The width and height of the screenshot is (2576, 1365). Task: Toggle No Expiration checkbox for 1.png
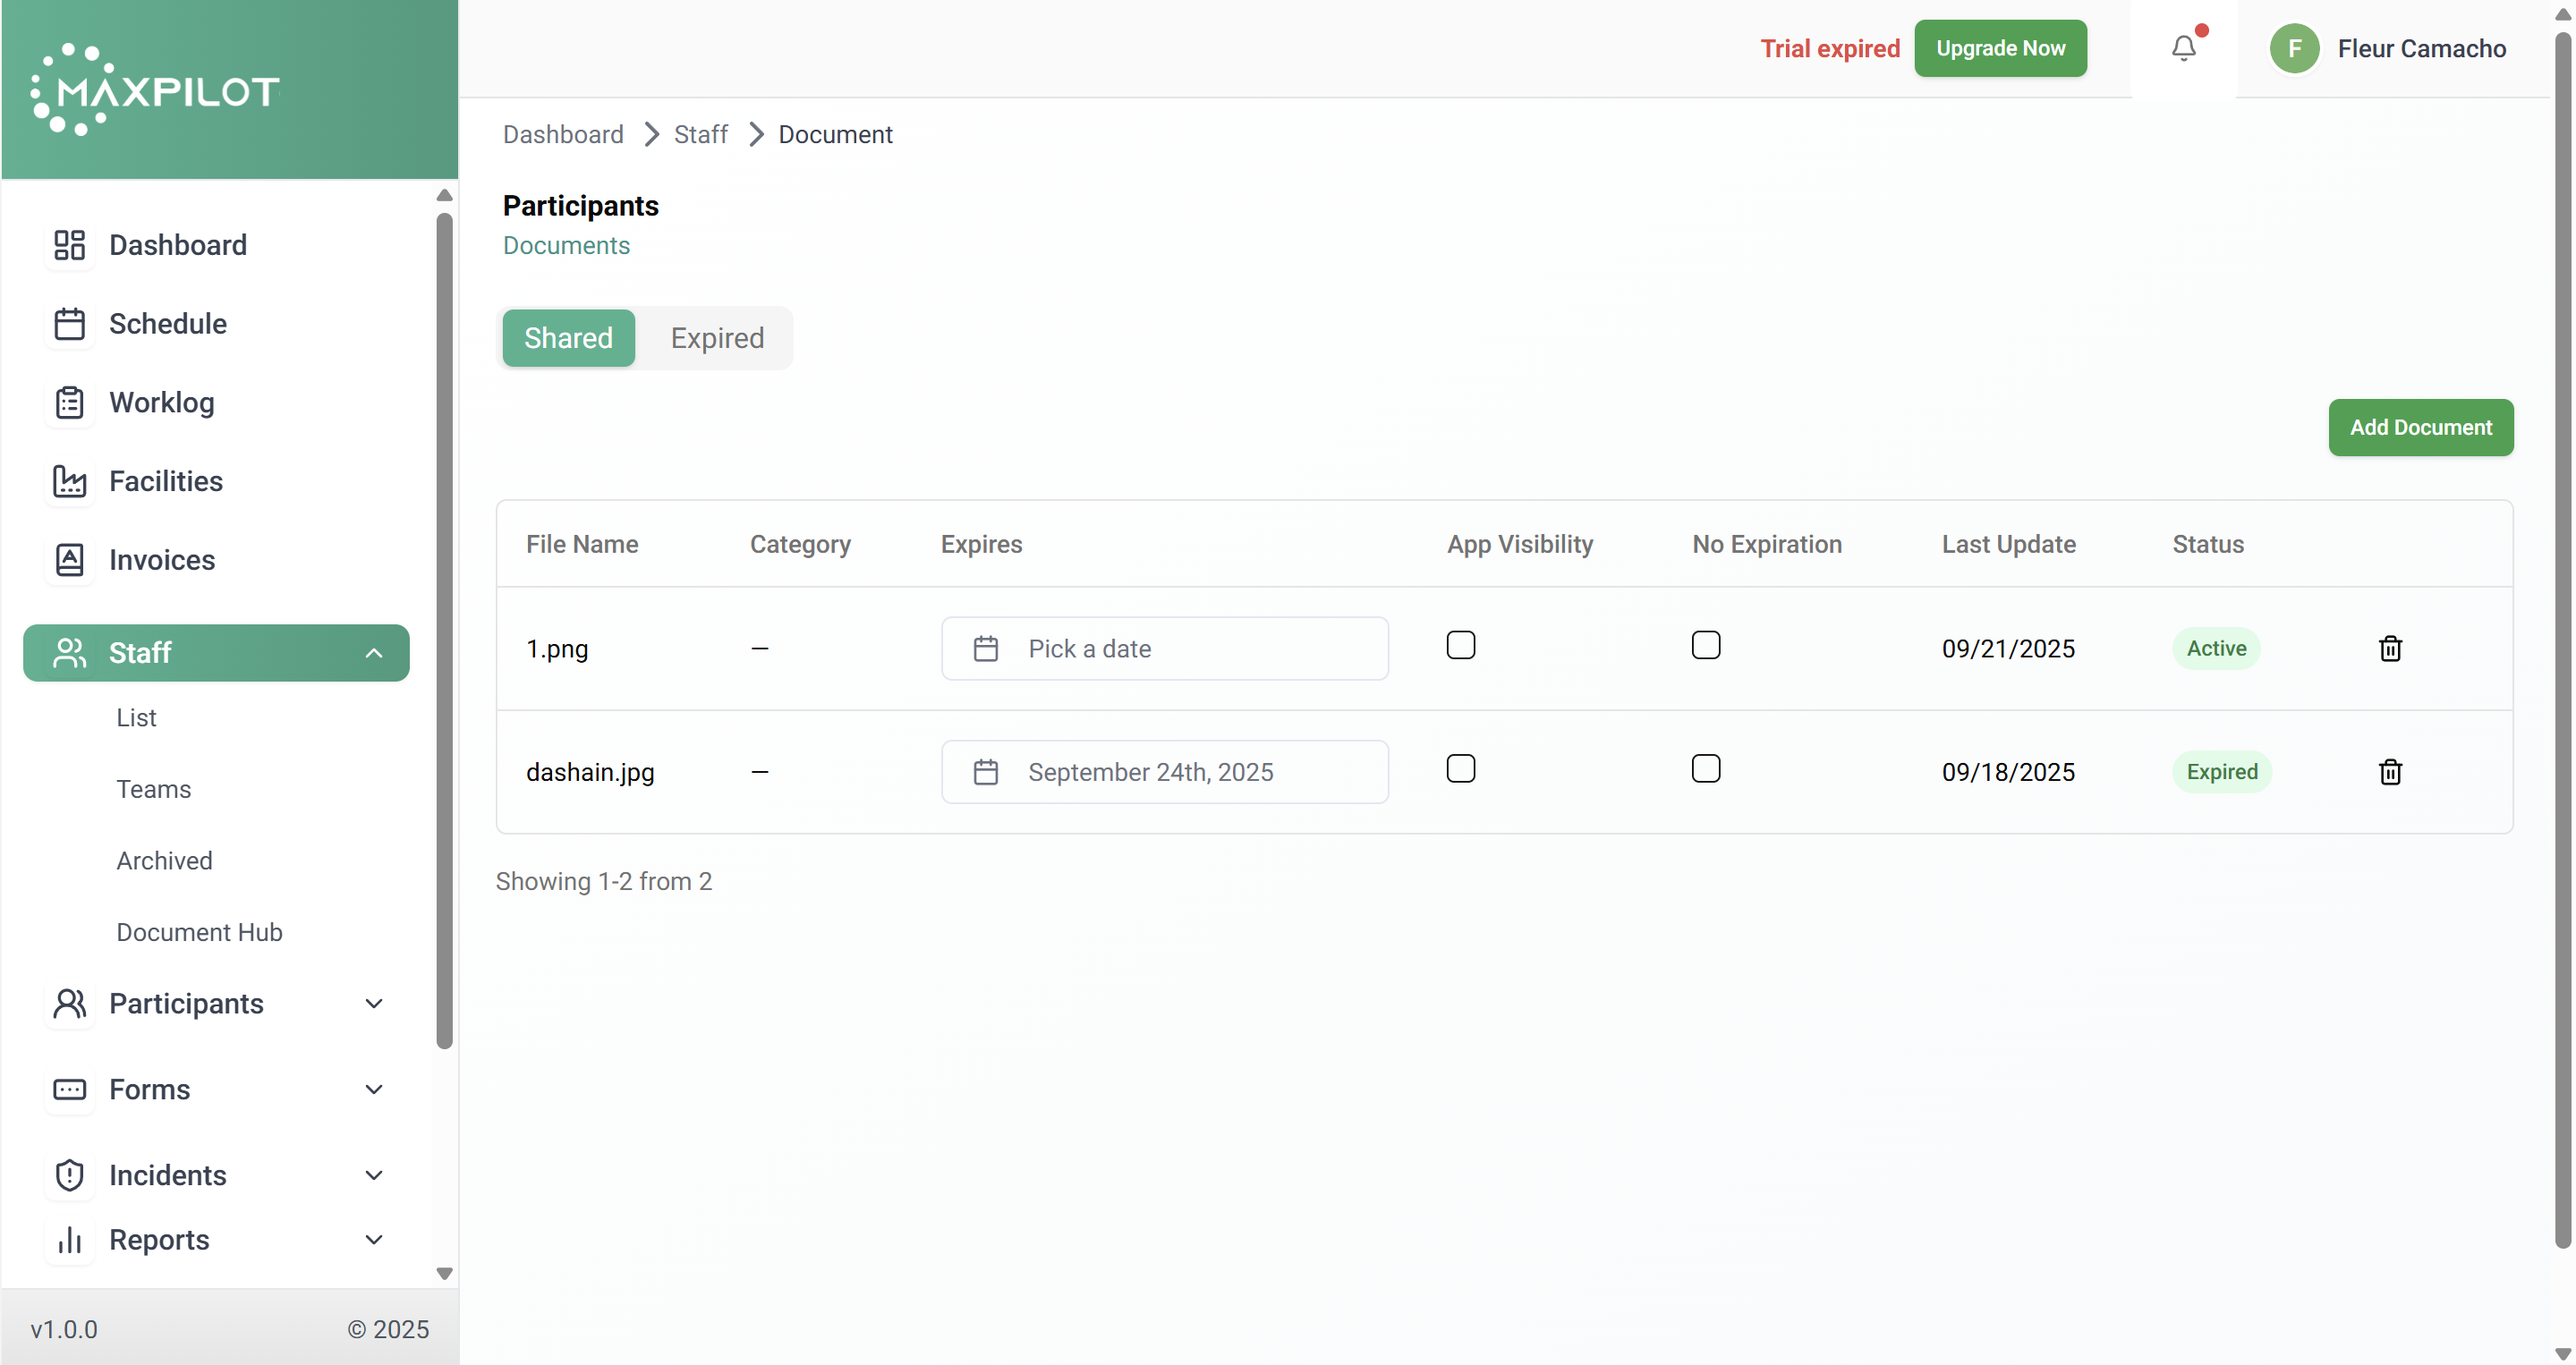pyautogui.click(x=1705, y=645)
